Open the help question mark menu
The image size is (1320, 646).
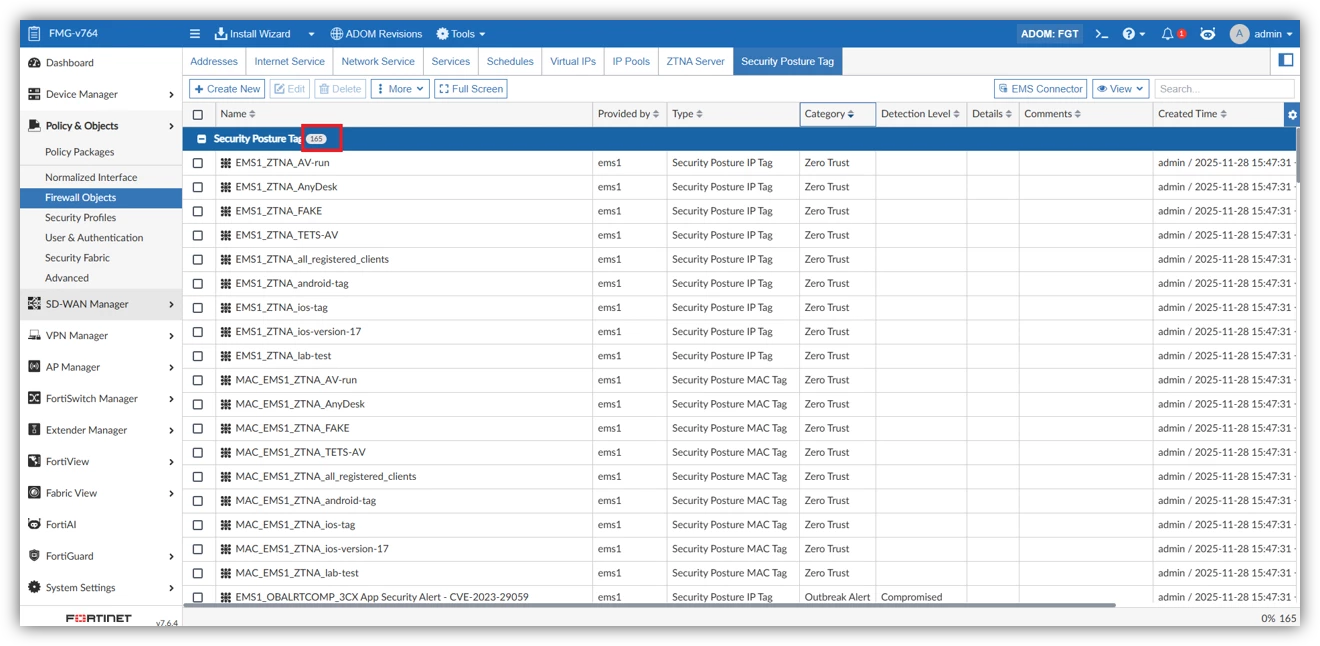(1133, 33)
